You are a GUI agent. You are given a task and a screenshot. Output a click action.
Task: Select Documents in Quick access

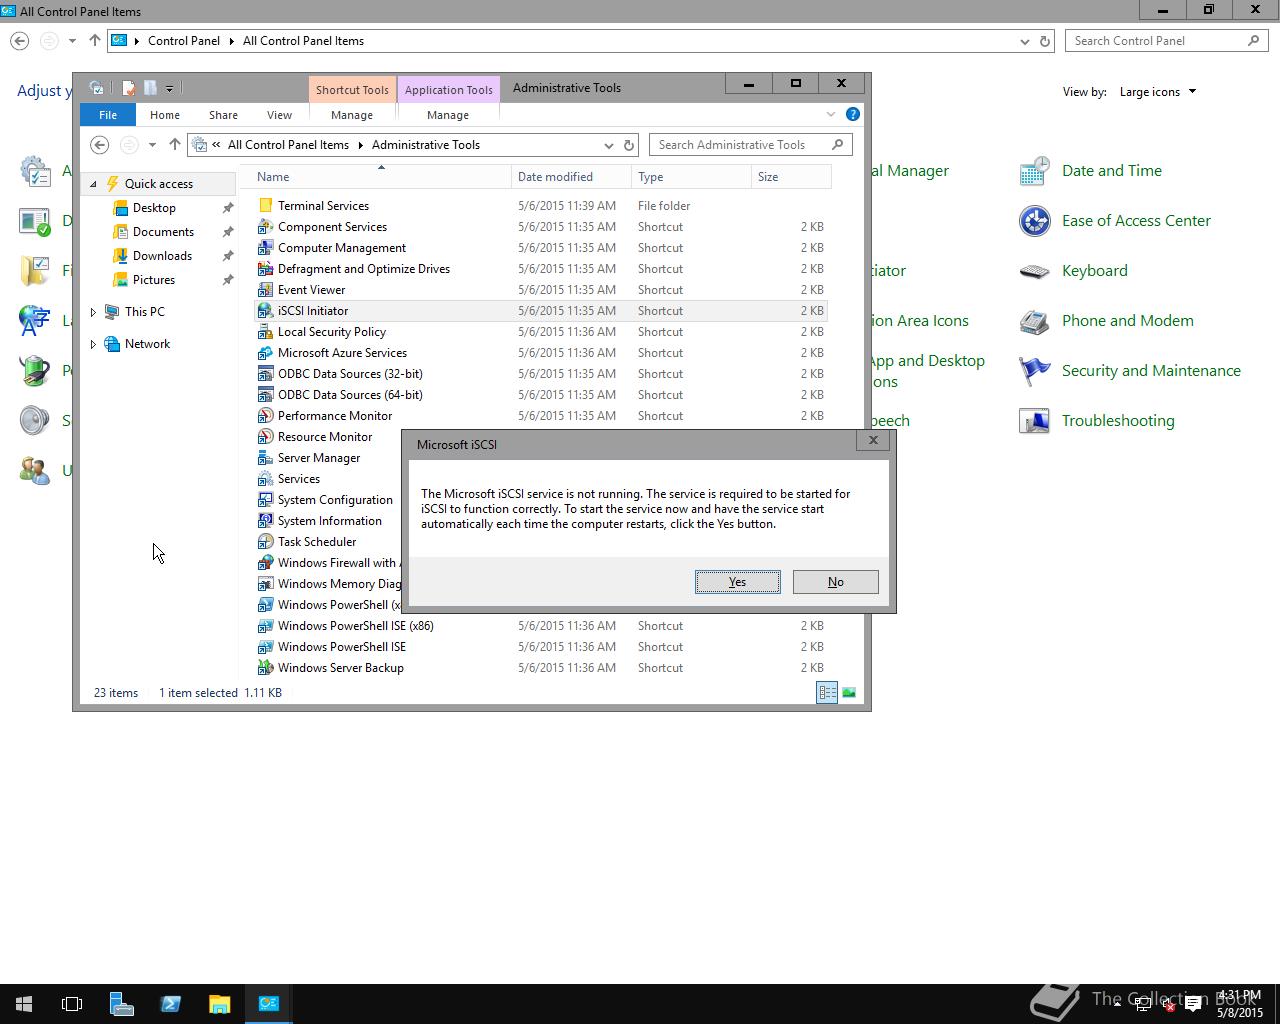[x=163, y=232]
